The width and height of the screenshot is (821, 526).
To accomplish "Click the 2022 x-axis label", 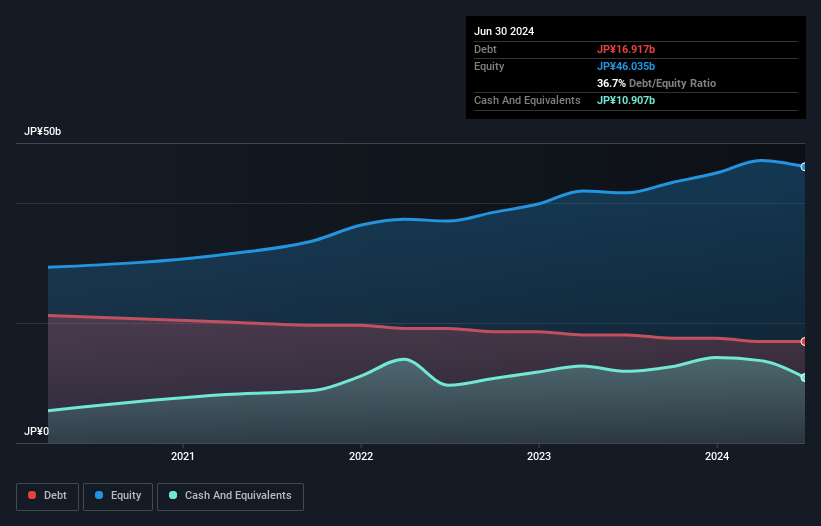I will pyautogui.click(x=361, y=456).
